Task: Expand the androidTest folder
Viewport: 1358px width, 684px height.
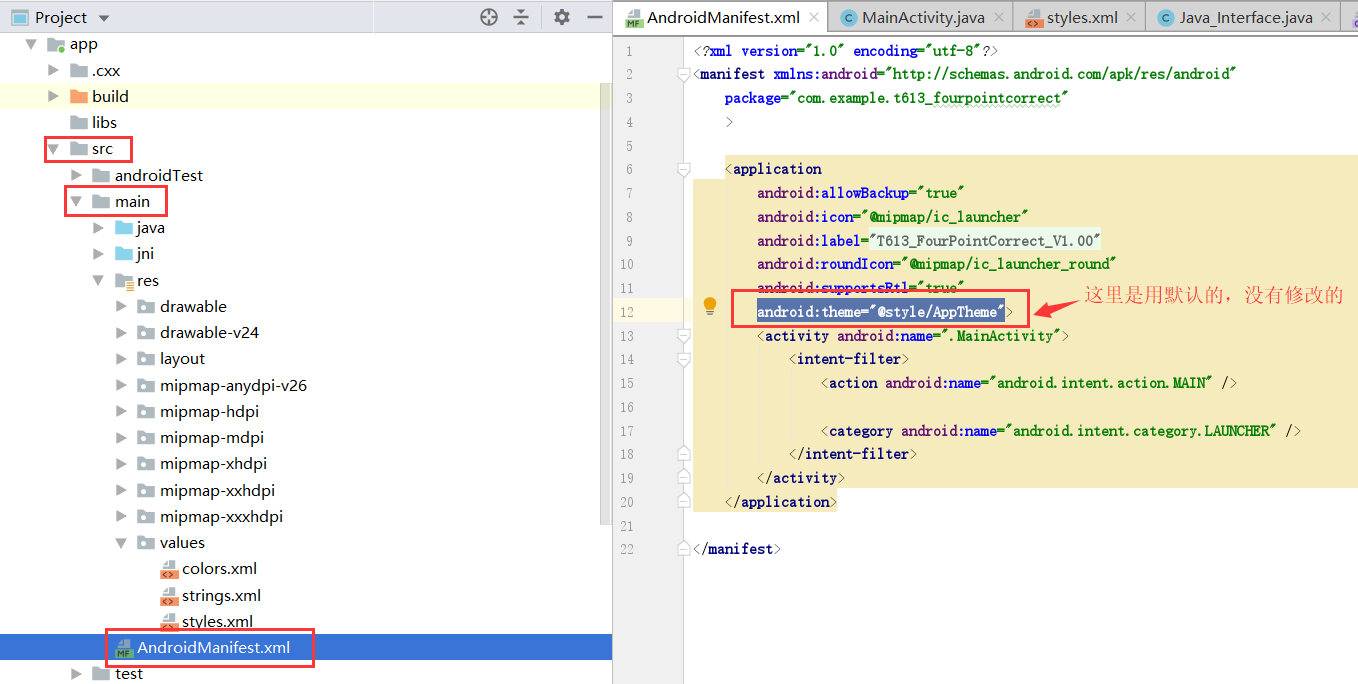Action: click(77, 174)
